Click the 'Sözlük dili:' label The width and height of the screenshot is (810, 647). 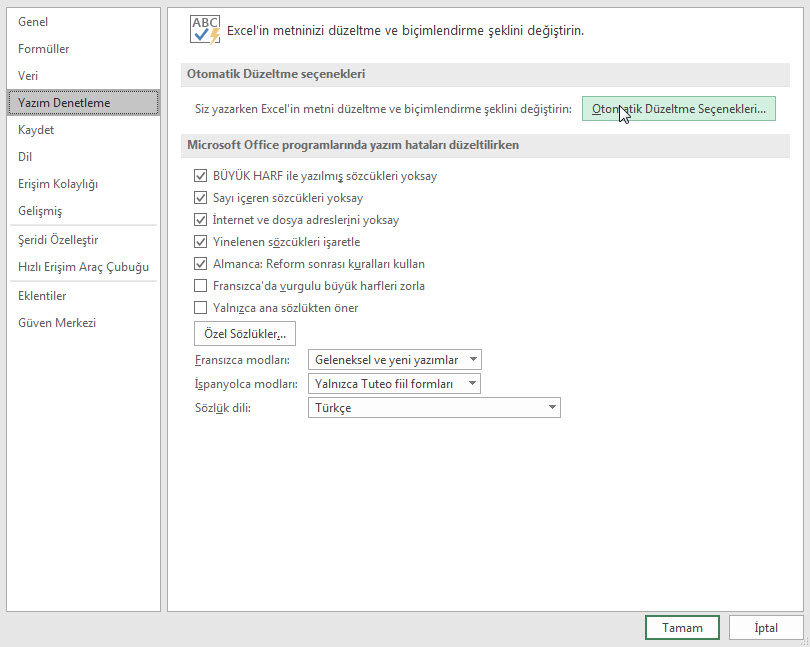click(x=223, y=408)
